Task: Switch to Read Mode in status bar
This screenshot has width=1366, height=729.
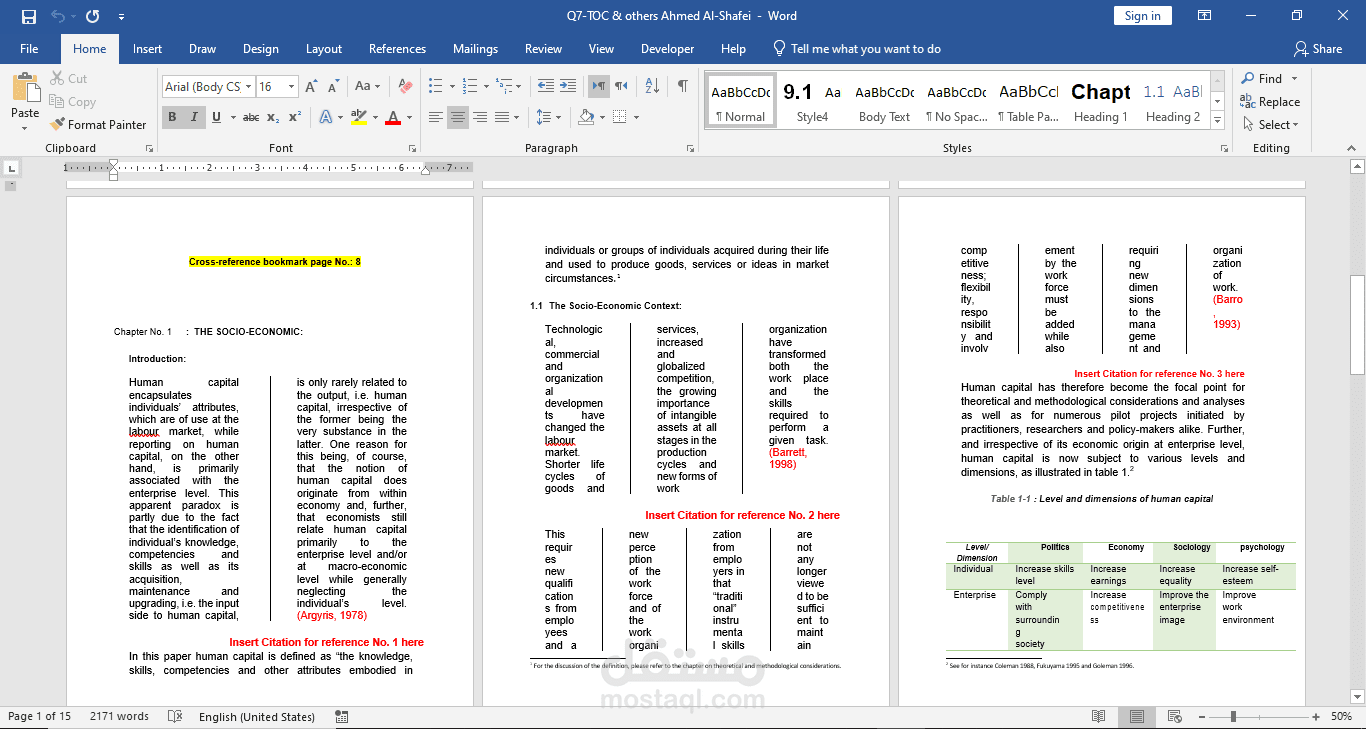Action: tap(1099, 717)
